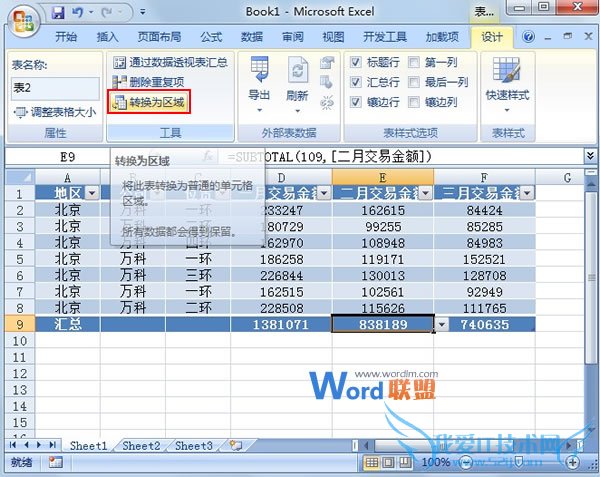Toggle the 汇总行 checkbox
600x477 pixels.
[355, 82]
